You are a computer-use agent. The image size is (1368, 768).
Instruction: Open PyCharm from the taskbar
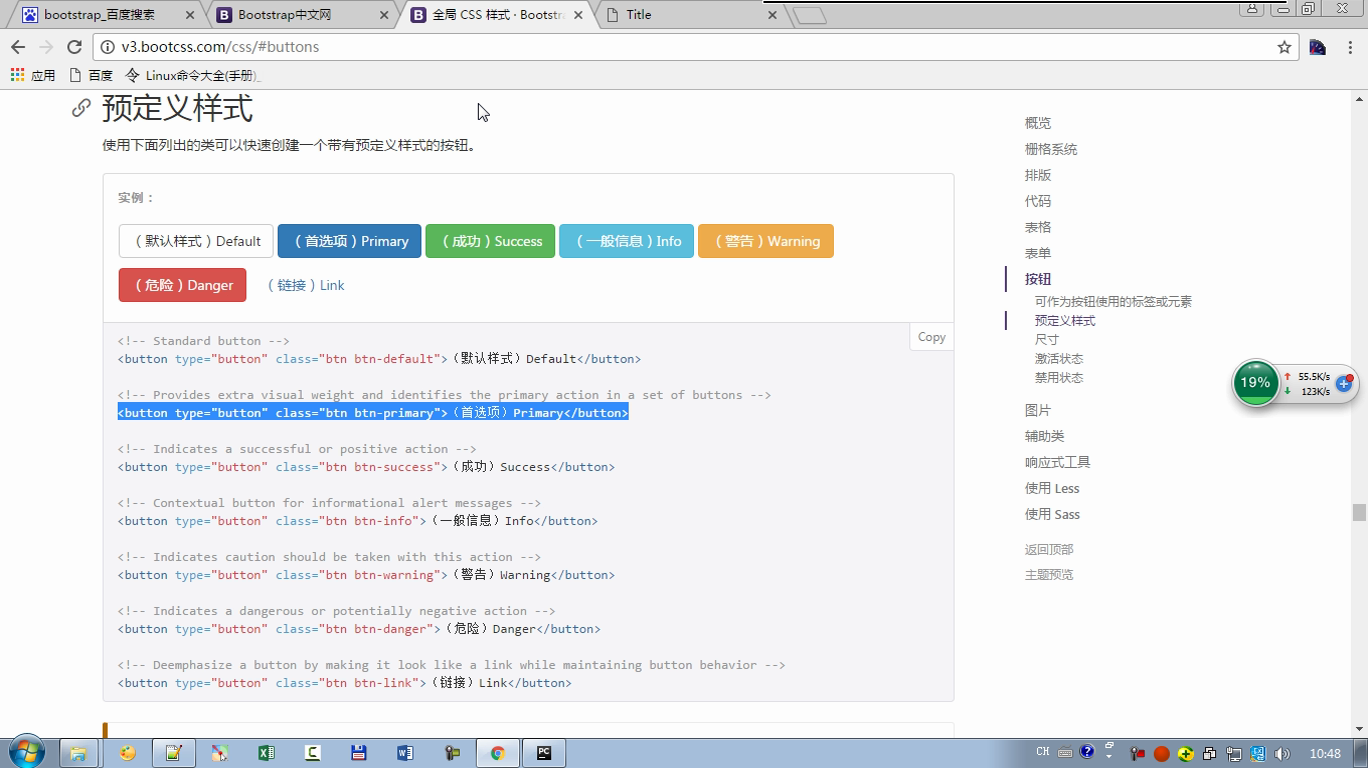(544, 753)
